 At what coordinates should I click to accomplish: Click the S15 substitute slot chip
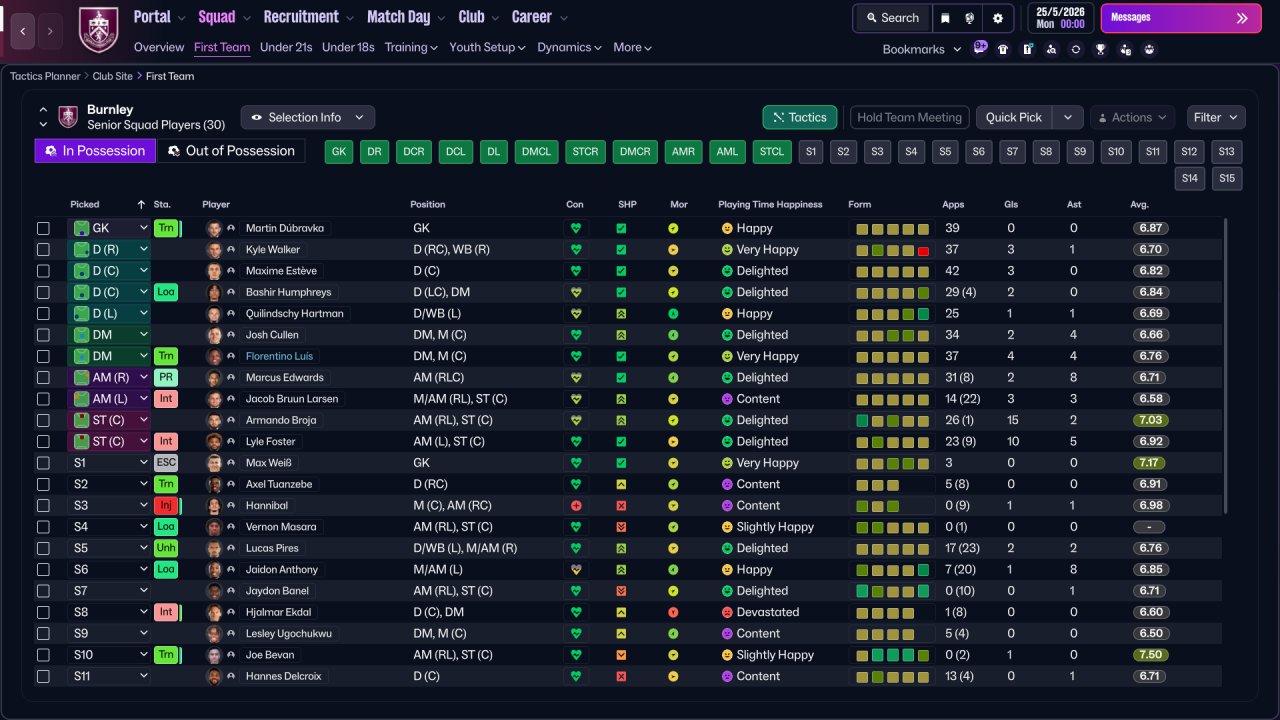click(x=1226, y=178)
